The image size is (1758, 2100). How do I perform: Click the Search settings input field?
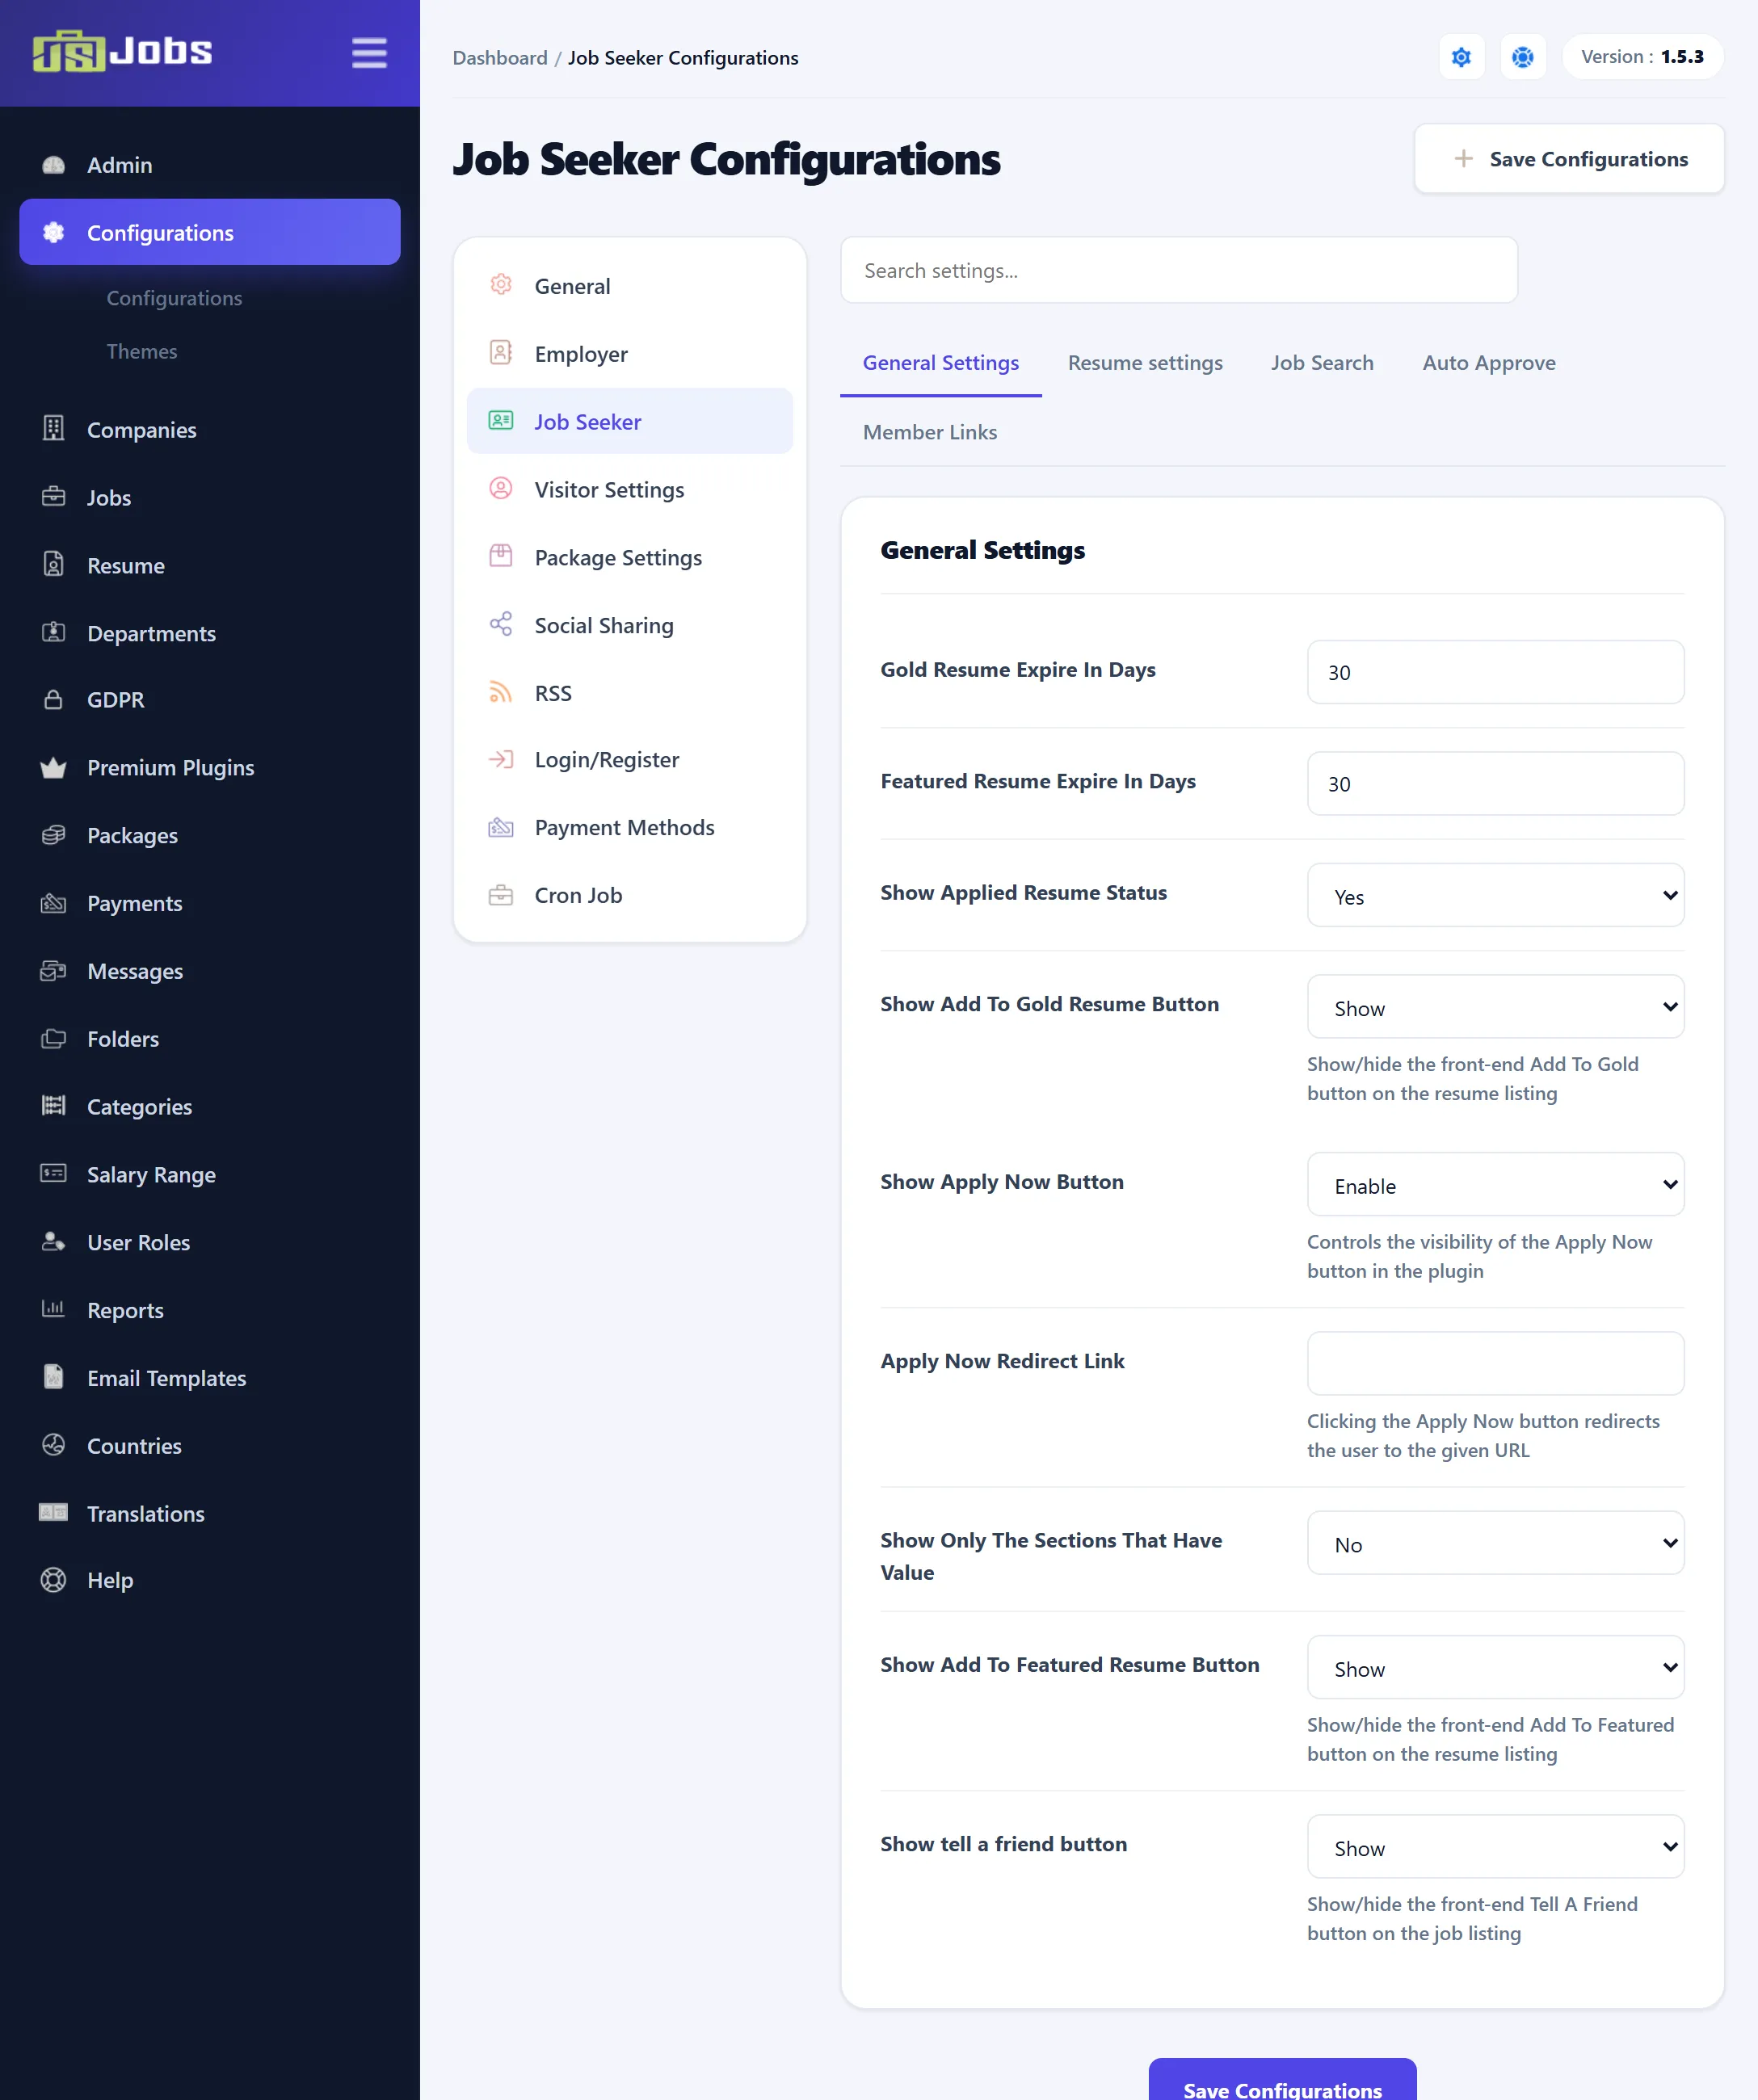pos(1178,270)
